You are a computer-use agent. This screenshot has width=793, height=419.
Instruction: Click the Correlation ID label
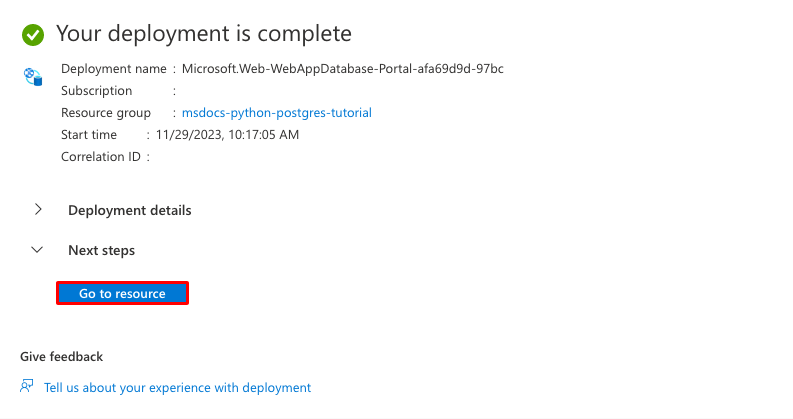tap(100, 157)
